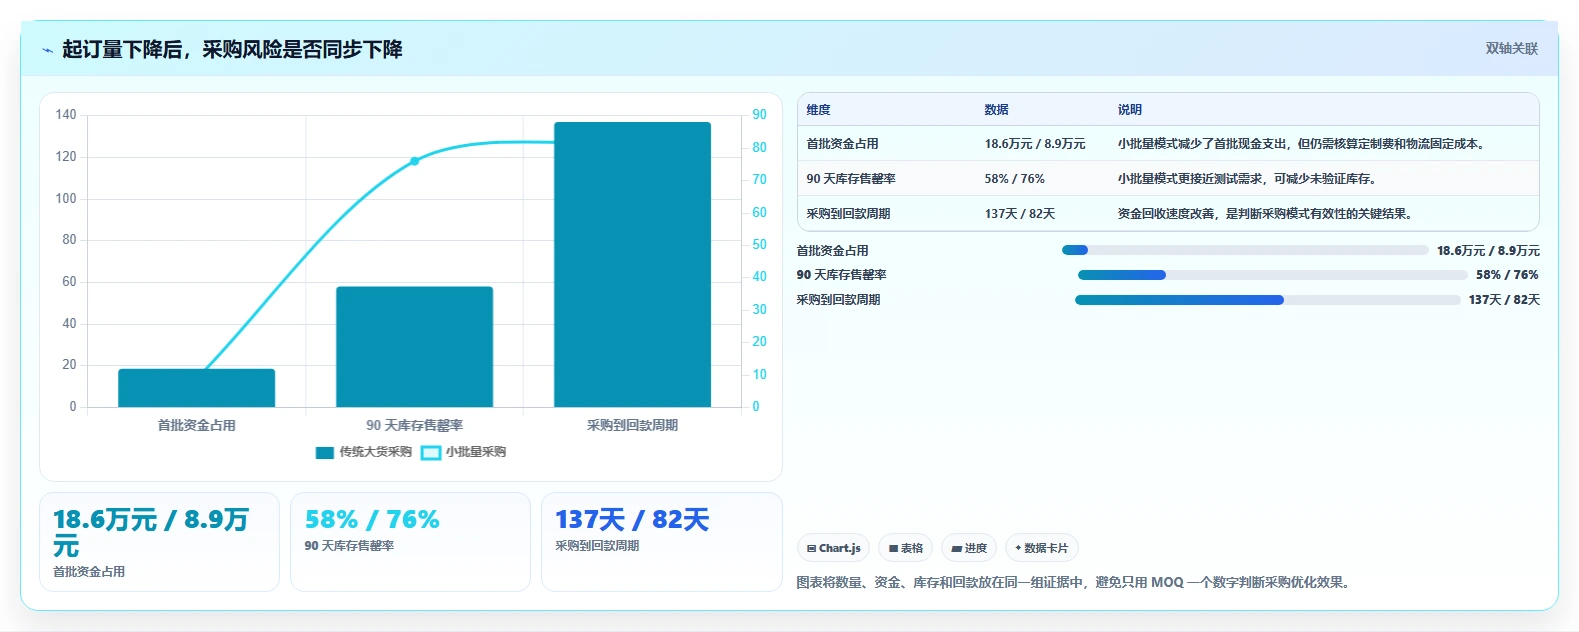Click the 双轴关联 label in header
Viewport: 1579px width, 632px height.
pyautogui.click(x=1511, y=48)
